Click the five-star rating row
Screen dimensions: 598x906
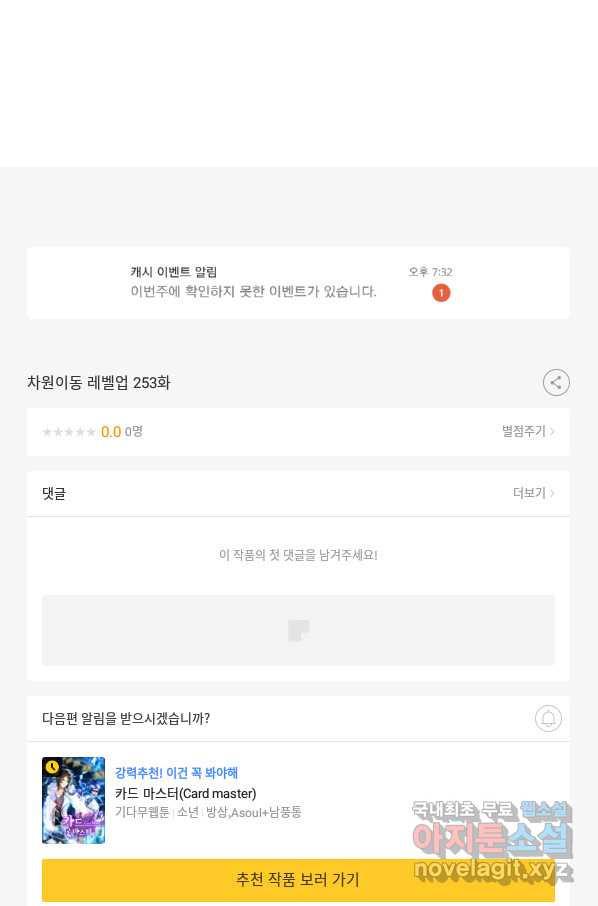click(x=298, y=432)
